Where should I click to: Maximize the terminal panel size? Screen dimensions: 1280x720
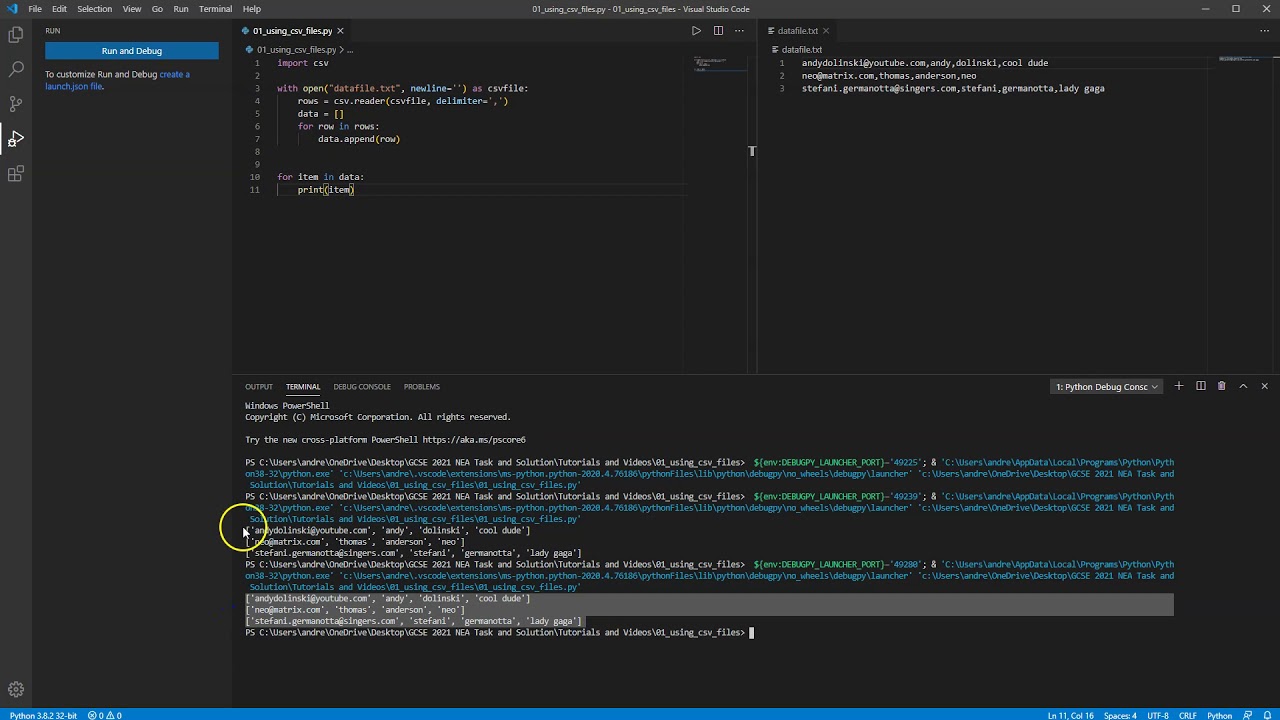[1243, 386]
